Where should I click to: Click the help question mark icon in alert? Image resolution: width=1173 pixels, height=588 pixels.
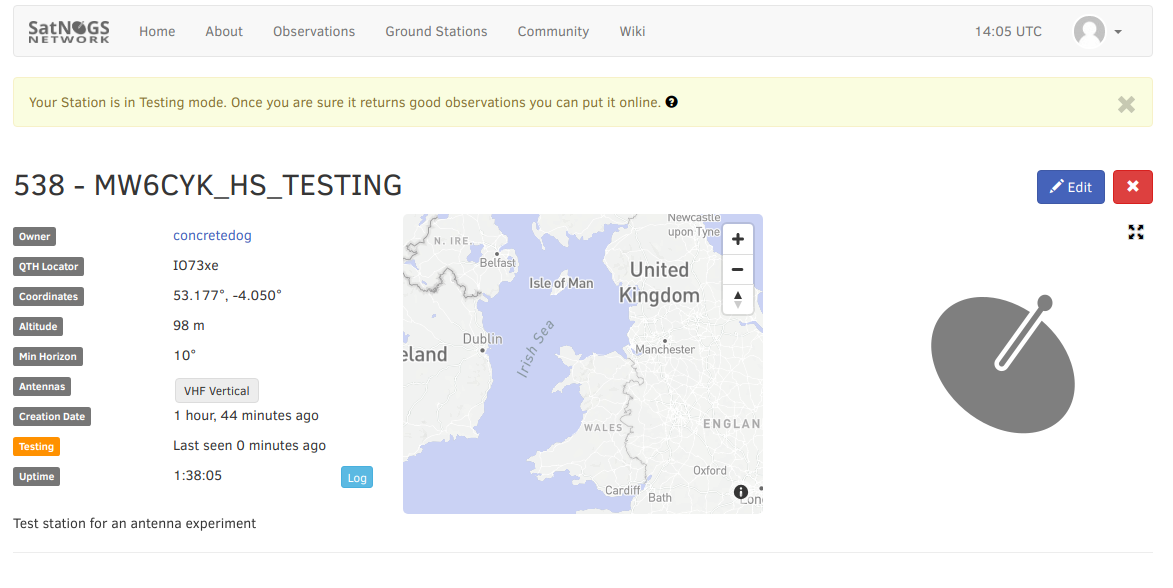pyautogui.click(x=672, y=102)
